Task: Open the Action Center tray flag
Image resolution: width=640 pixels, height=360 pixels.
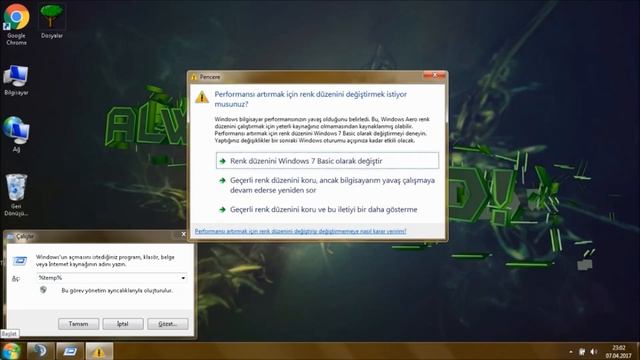Action: (582, 352)
